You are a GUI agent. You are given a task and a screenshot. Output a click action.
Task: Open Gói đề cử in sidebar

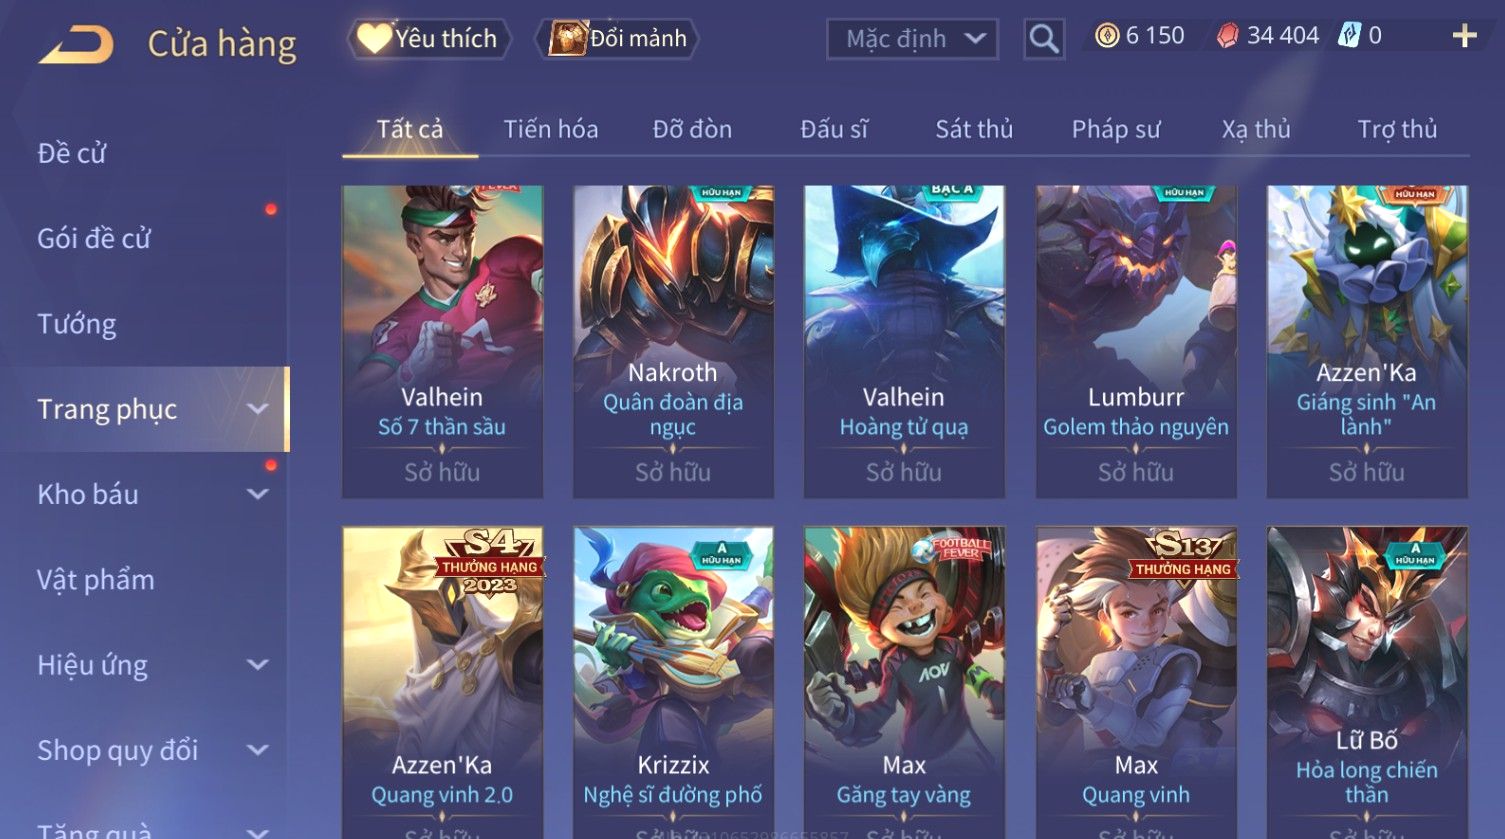point(94,239)
